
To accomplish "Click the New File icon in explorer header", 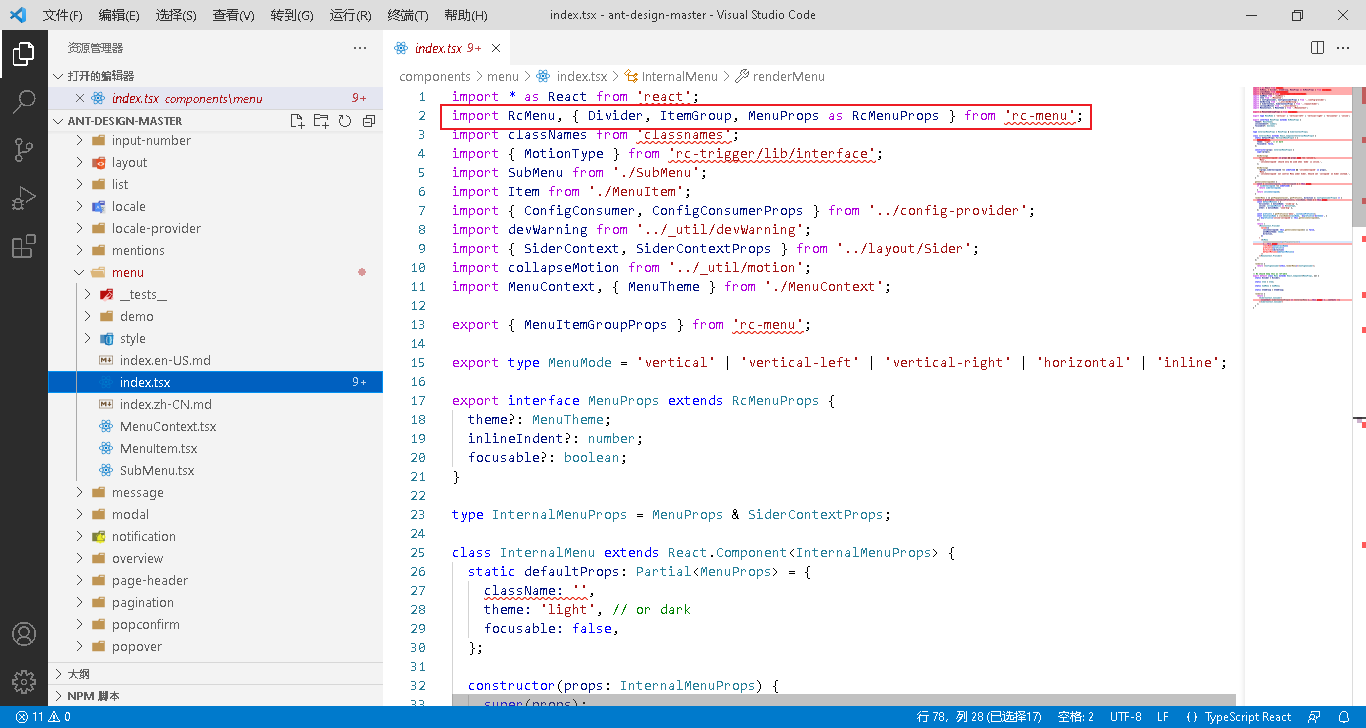I will pos(297,121).
